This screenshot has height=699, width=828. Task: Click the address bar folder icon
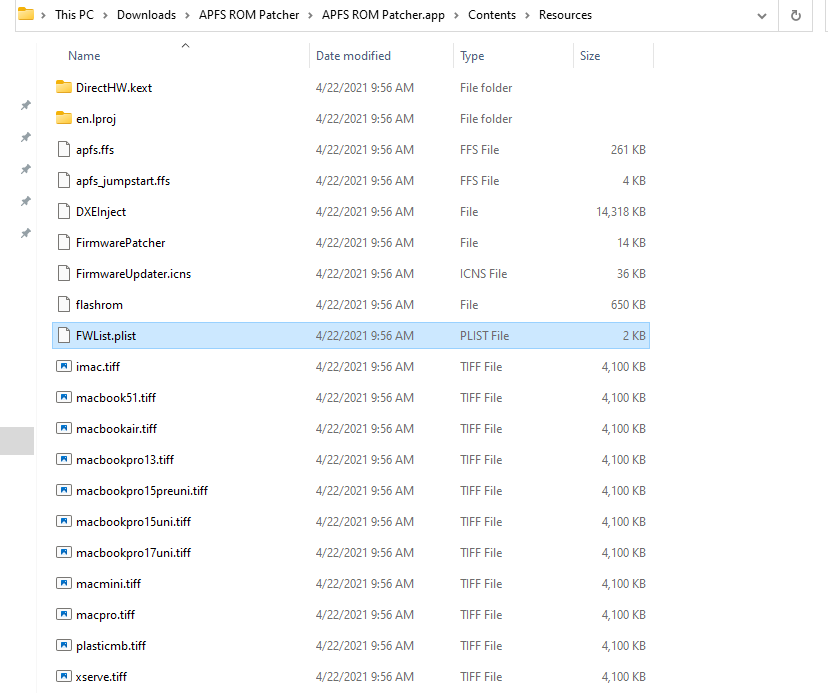26,14
